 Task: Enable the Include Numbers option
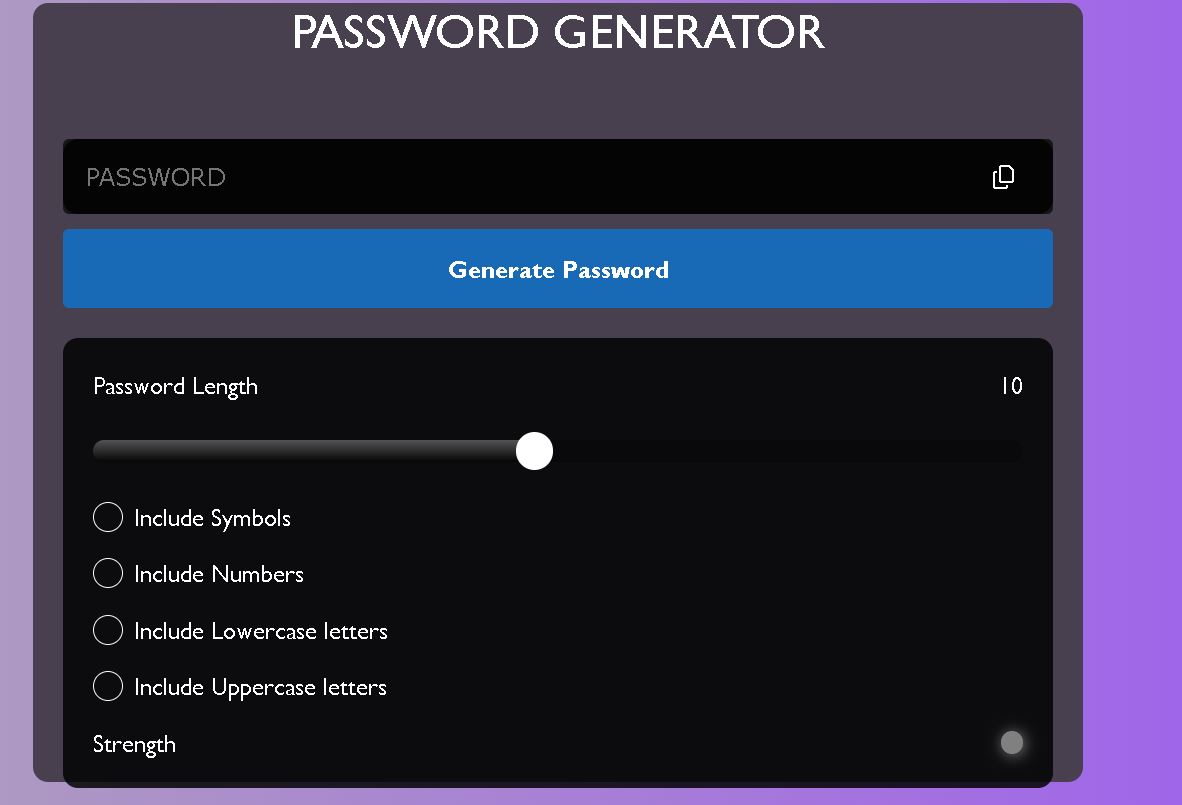point(108,573)
